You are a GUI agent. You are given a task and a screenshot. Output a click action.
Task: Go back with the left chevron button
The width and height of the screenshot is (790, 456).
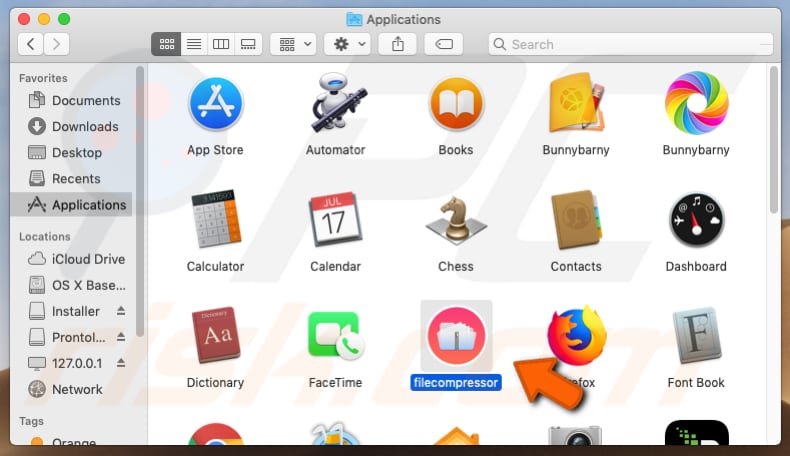(x=31, y=44)
